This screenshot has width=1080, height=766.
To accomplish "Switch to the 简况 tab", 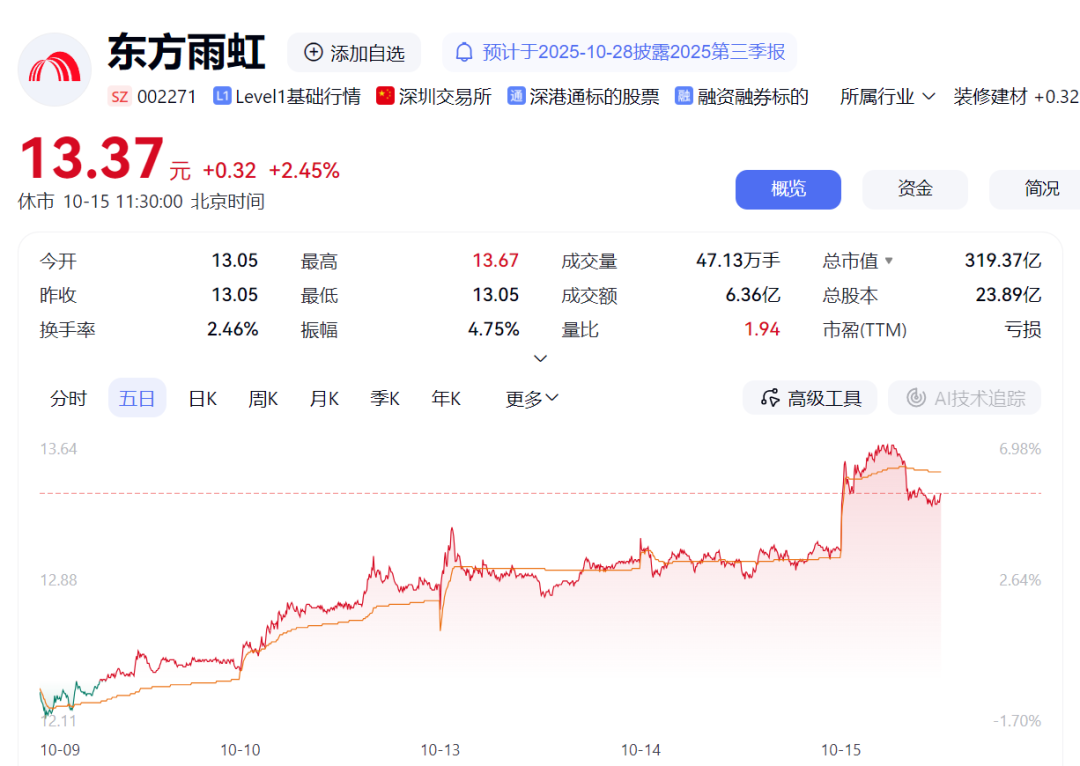I will [x=1035, y=189].
